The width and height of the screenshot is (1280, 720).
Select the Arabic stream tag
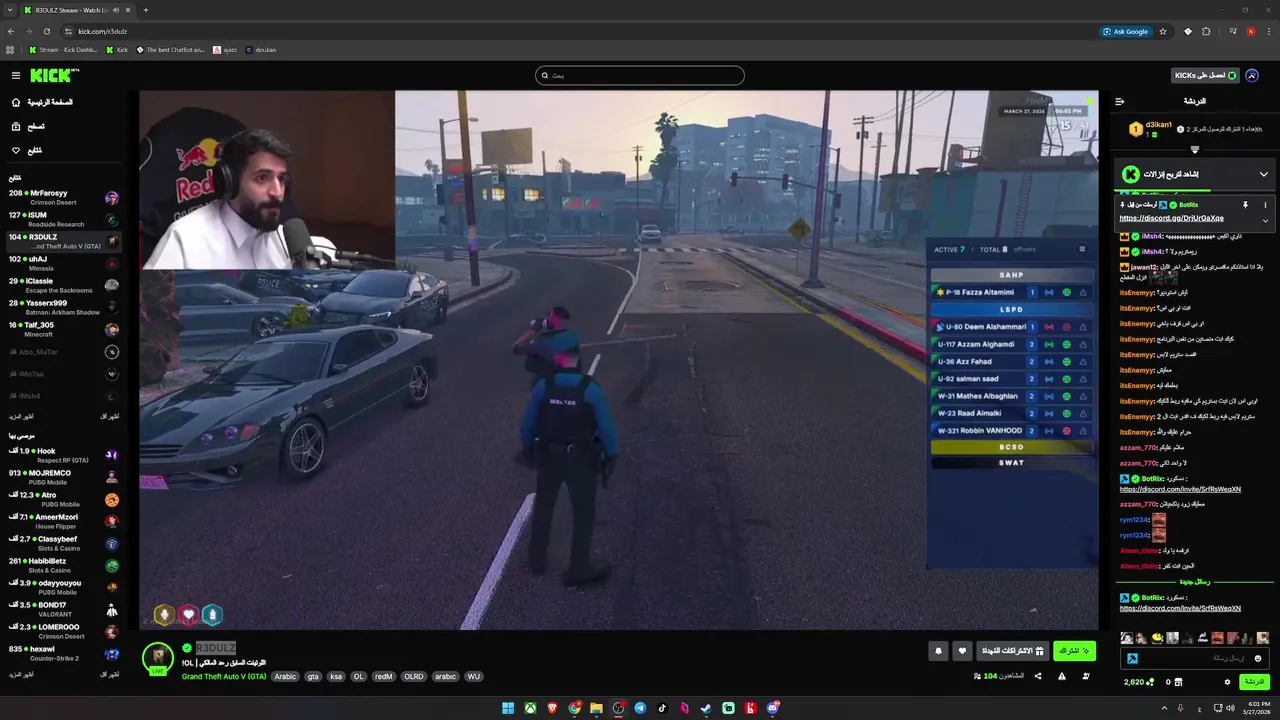pos(286,676)
